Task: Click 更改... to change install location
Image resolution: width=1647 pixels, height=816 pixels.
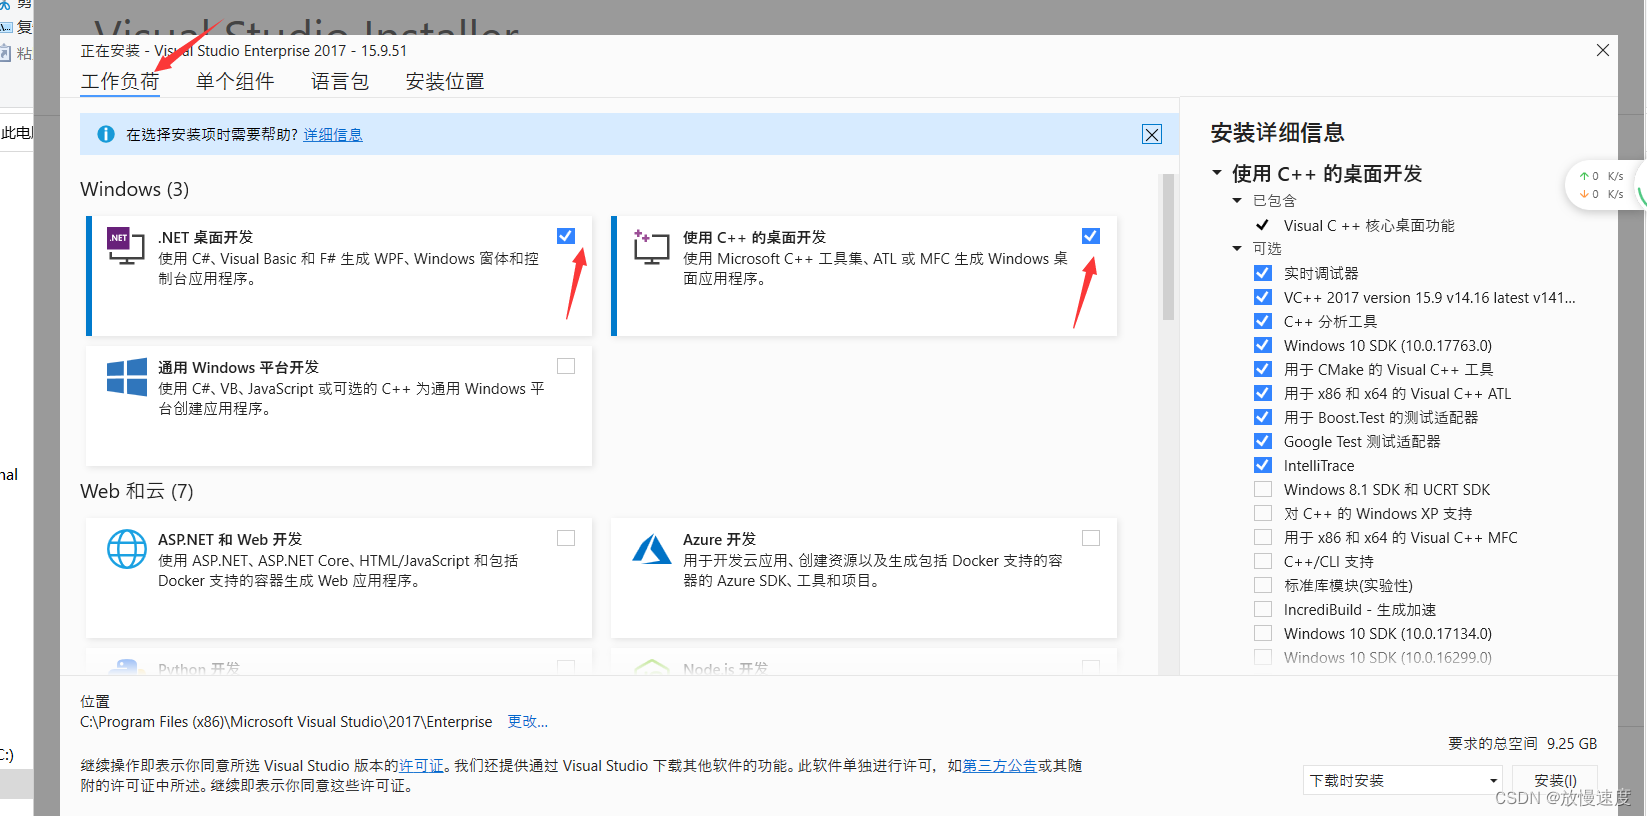Action: point(528,721)
